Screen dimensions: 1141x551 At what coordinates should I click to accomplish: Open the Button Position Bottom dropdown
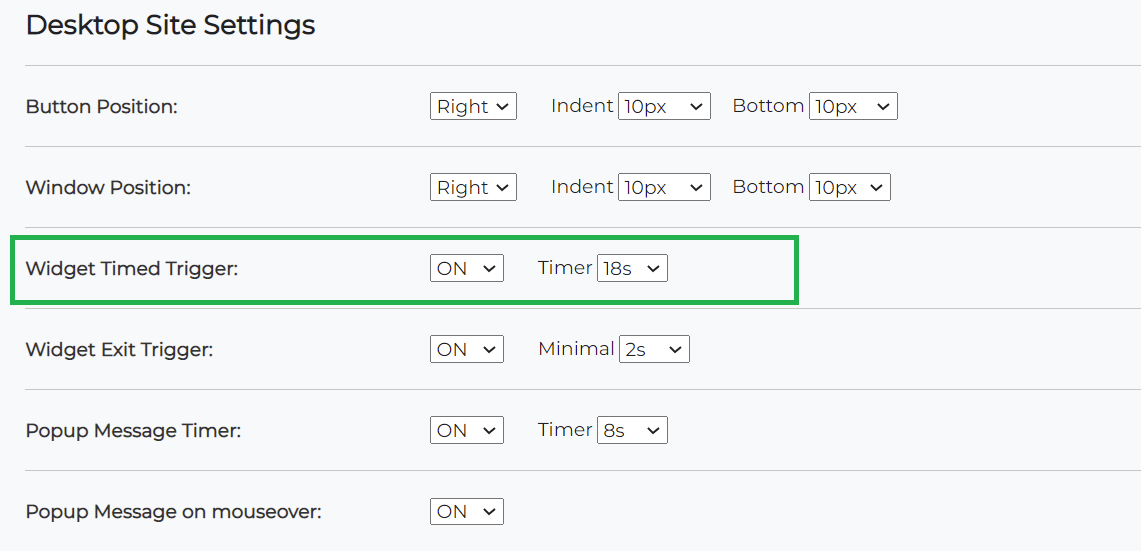pos(853,107)
